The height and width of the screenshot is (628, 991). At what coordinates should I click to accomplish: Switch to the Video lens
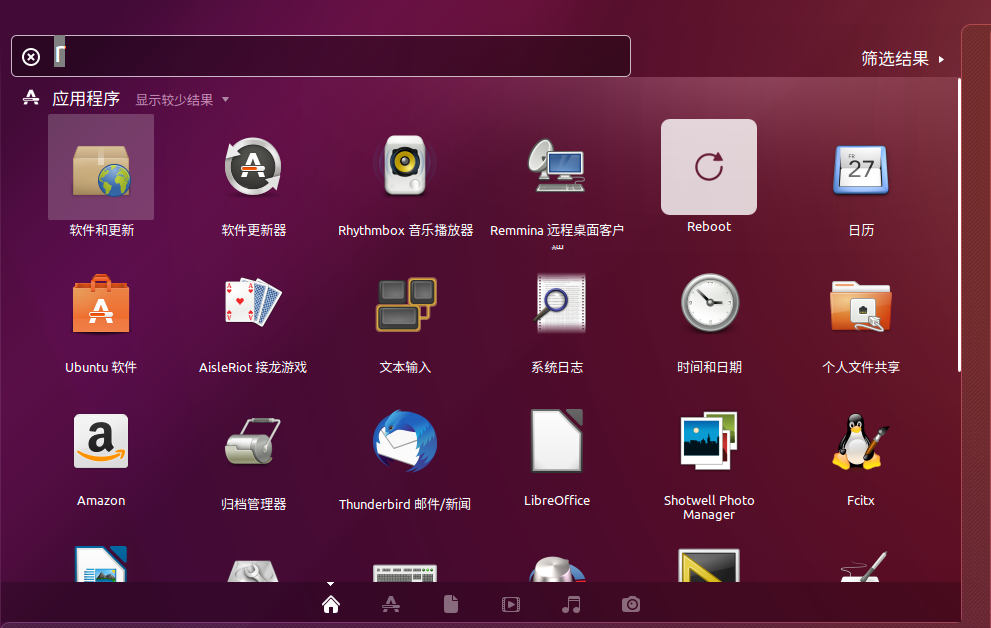point(511,604)
